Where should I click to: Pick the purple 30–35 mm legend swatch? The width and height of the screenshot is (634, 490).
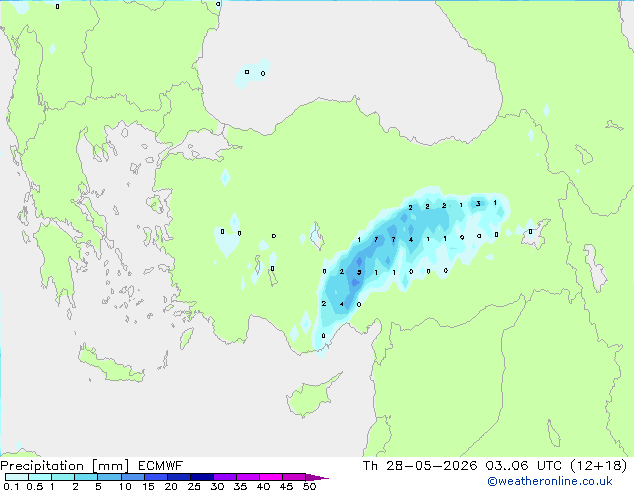pyautogui.click(x=225, y=477)
